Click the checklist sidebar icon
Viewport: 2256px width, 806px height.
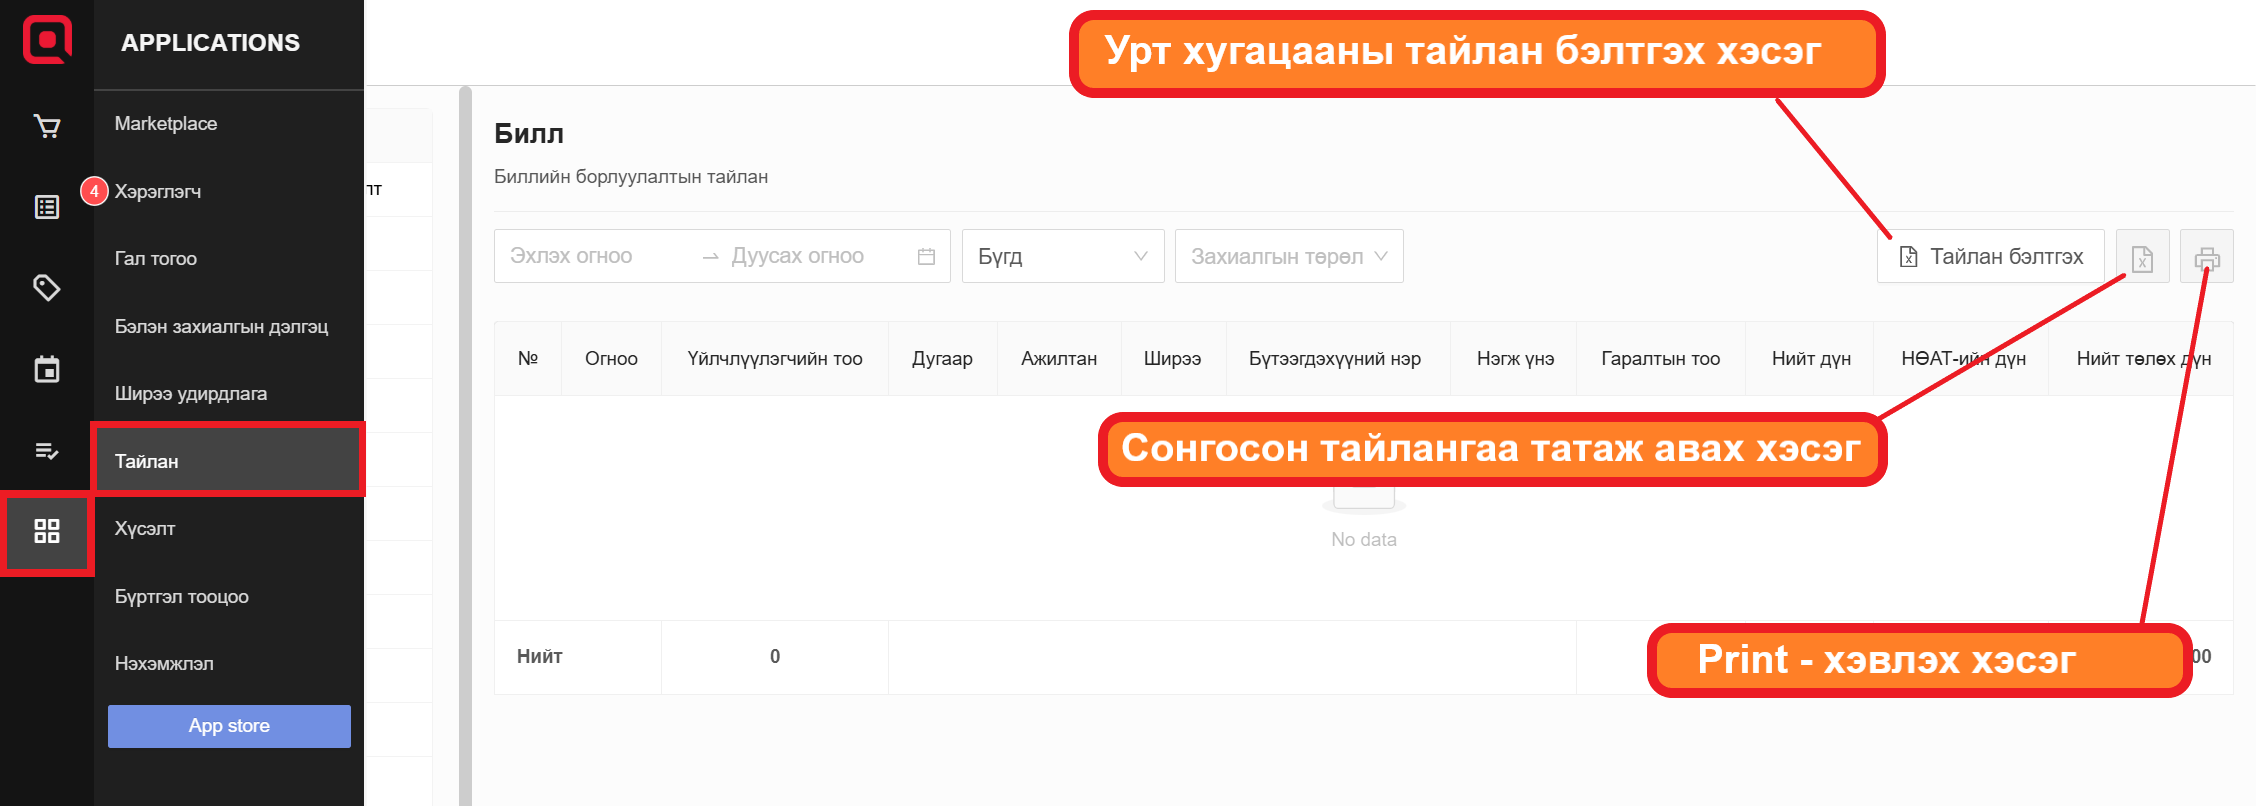tap(47, 451)
